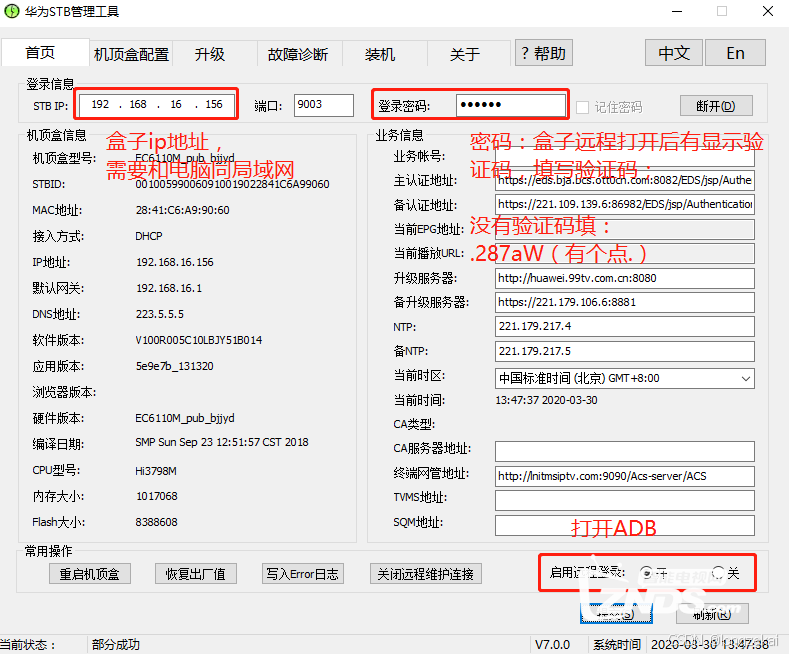Open the 机顶盒配置 tab

[131, 54]
